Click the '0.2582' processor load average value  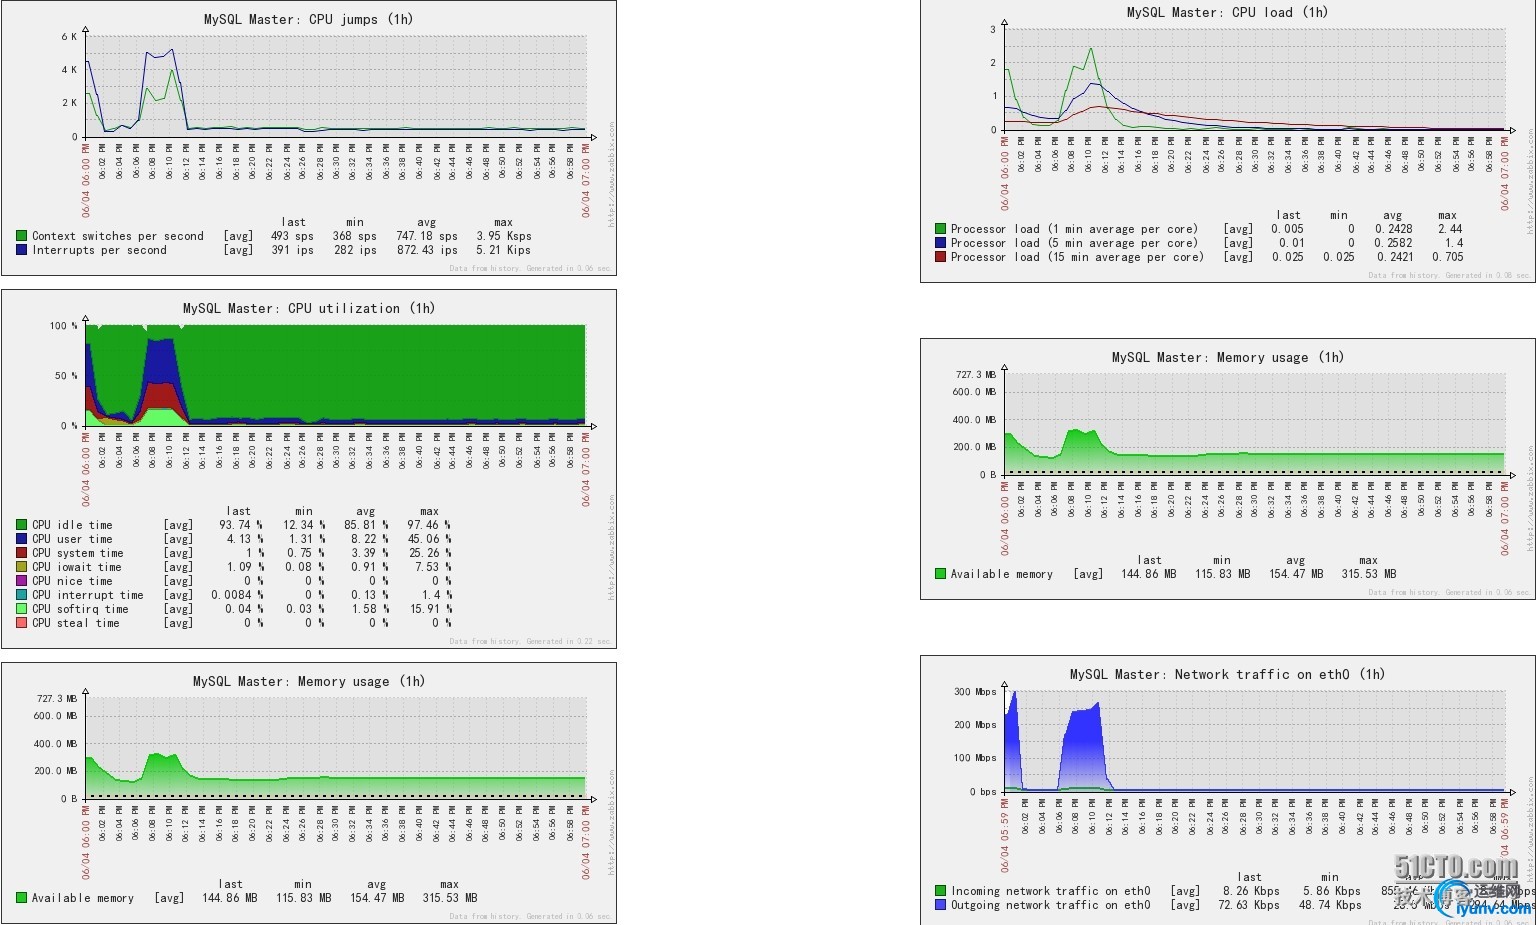tap(1394, 243)
